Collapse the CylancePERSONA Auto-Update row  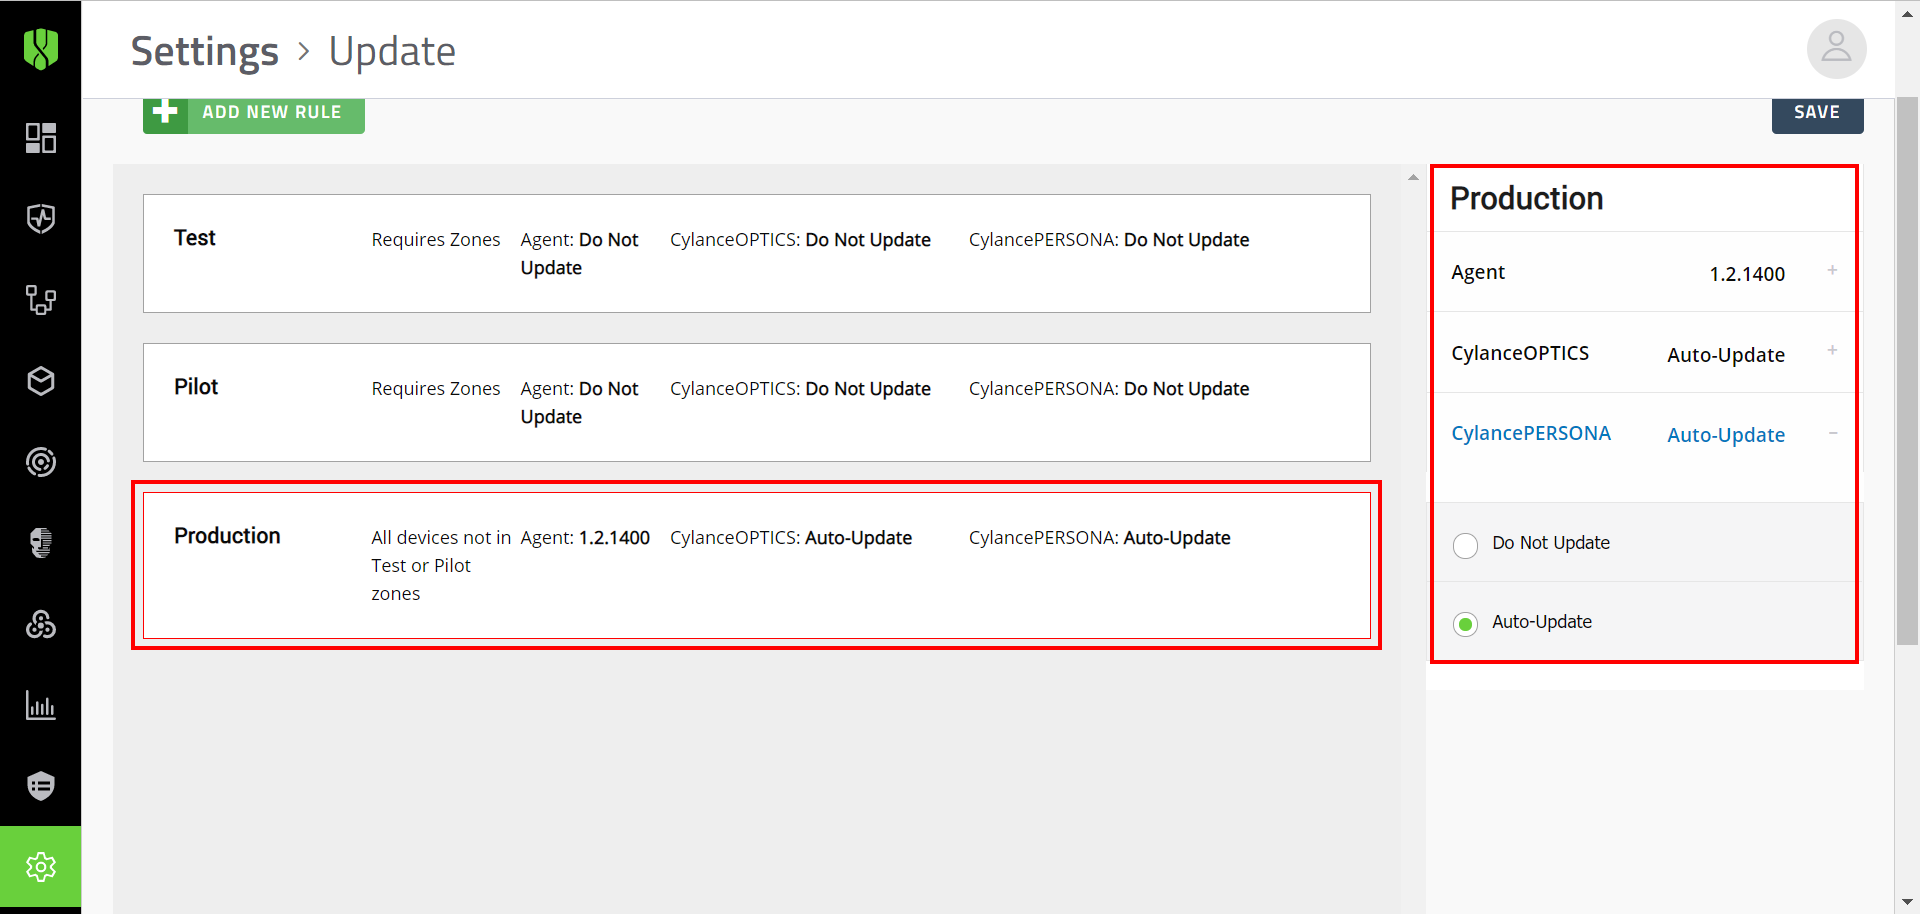point(1832,433)
